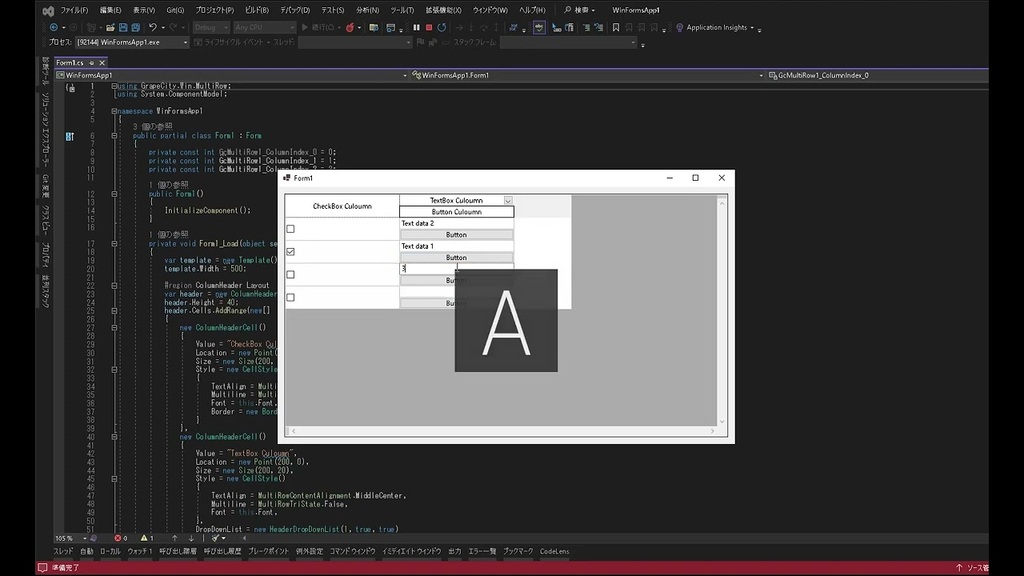The height and width of the screenshot is (576, 1024).
Task: Click the vertical scrollbar in Form1 window
Action: 722,310
